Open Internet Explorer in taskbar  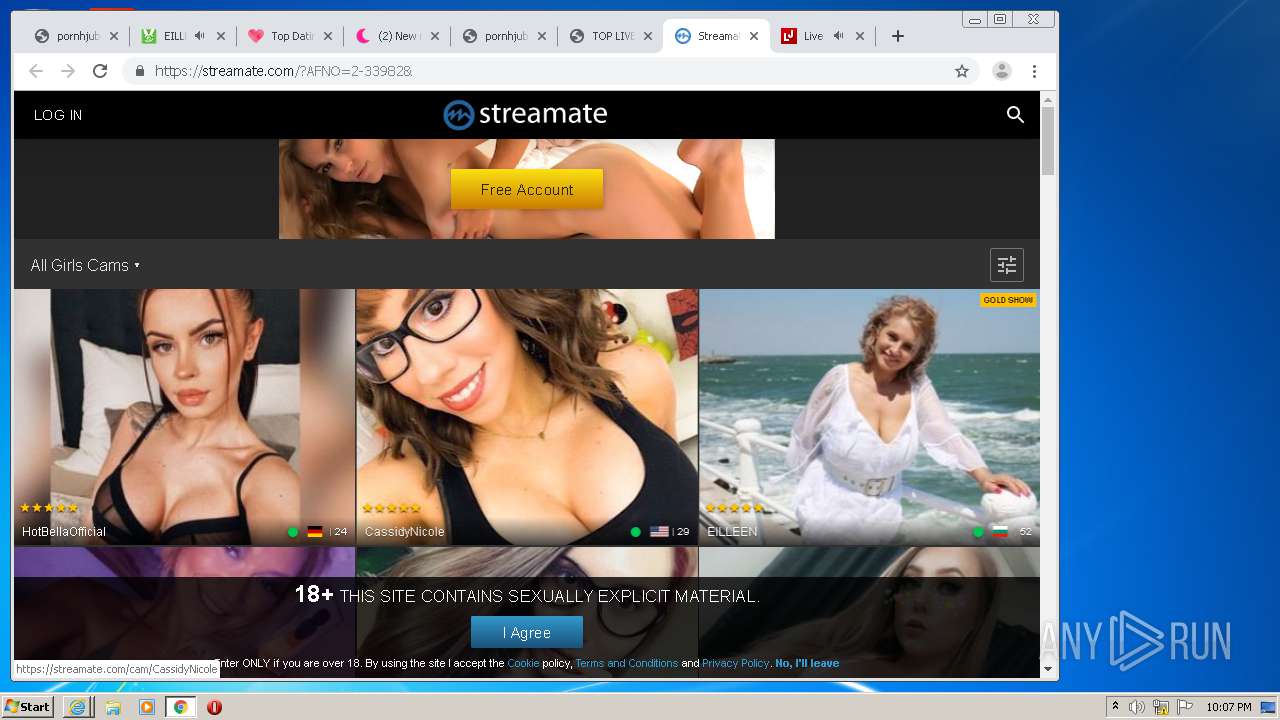pos(77,707)
